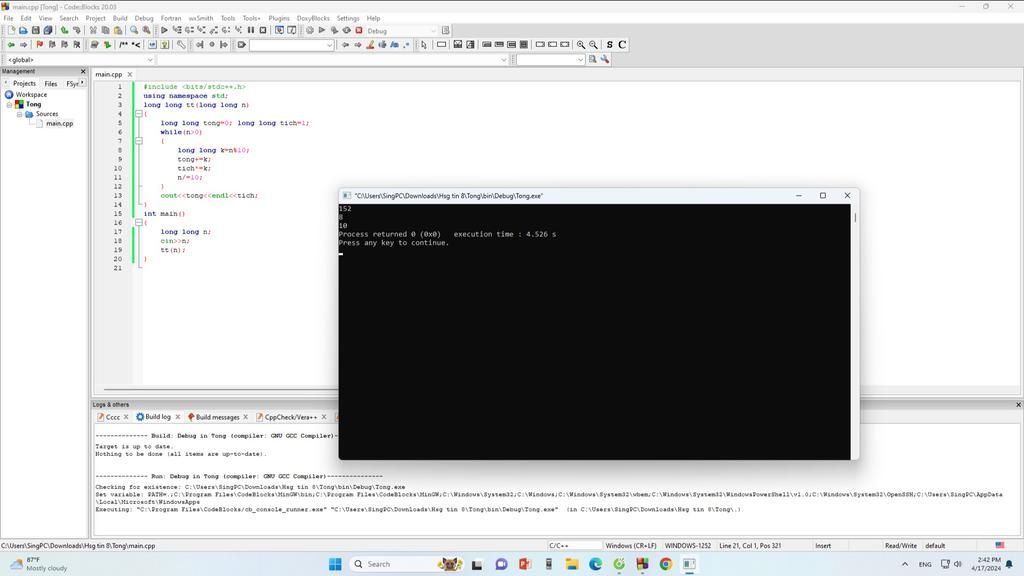Click the Windows Start button
The height and width of the screenshot is (576, 1024).
pyautogui.click(x=335, y=564)
